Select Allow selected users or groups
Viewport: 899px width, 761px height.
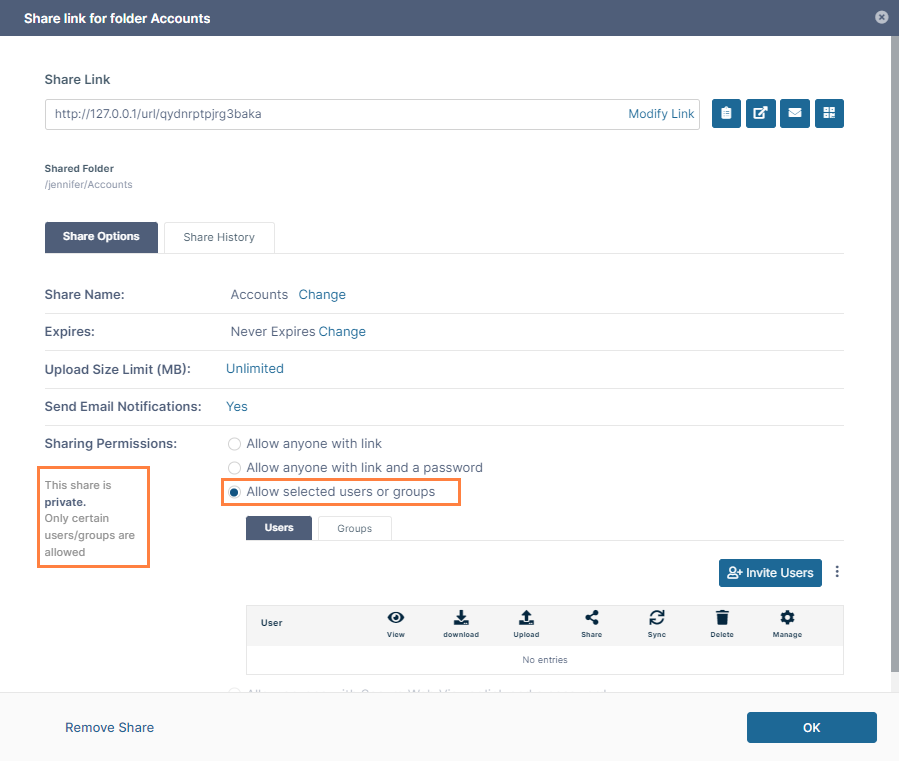point(235,492)
